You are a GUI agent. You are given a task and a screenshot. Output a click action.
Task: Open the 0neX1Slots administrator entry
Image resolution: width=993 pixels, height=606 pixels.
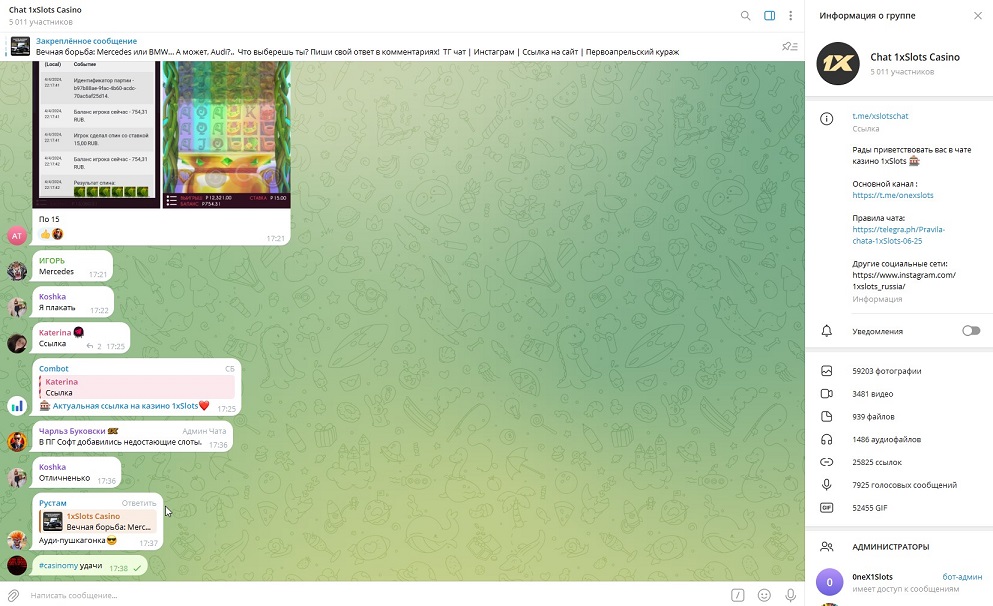coord(899,582)
